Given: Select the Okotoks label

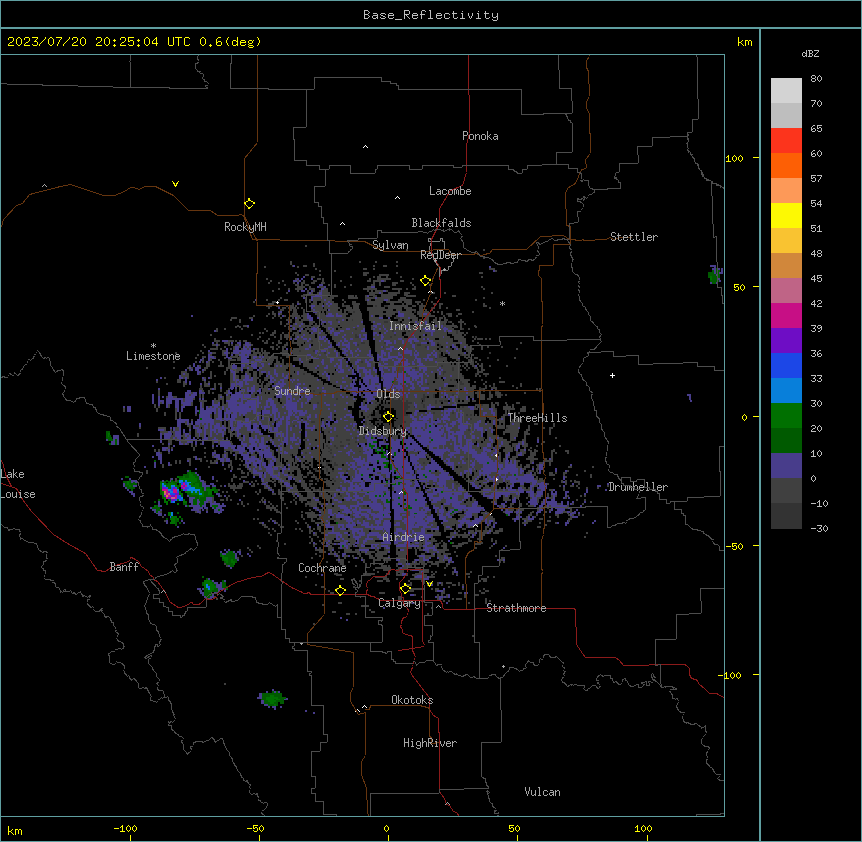Looking at the screenshot, I should (x=412, y=700).
